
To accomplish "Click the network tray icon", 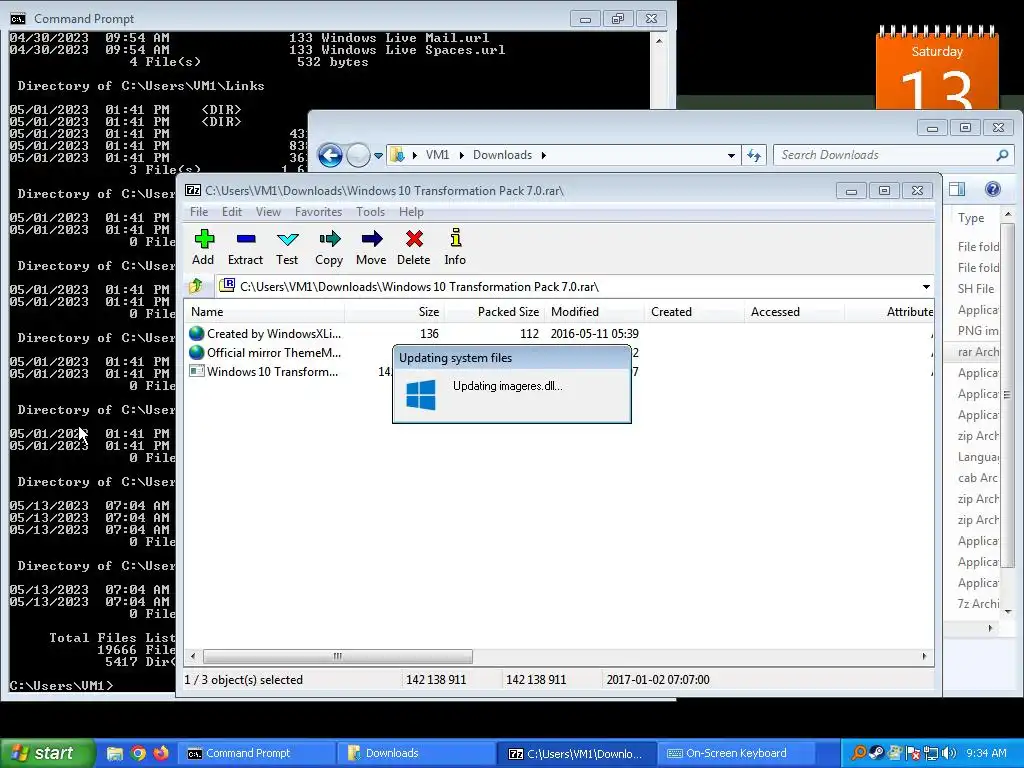I will 931,753.
